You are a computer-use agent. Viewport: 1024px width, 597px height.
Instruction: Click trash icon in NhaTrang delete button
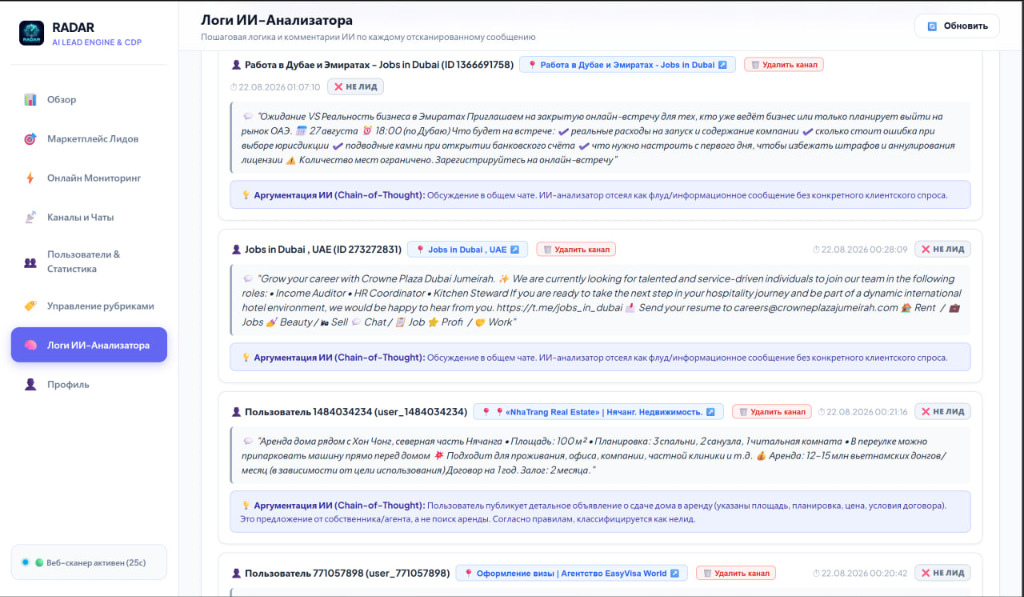pyautogui.click(x=743, y=411)
